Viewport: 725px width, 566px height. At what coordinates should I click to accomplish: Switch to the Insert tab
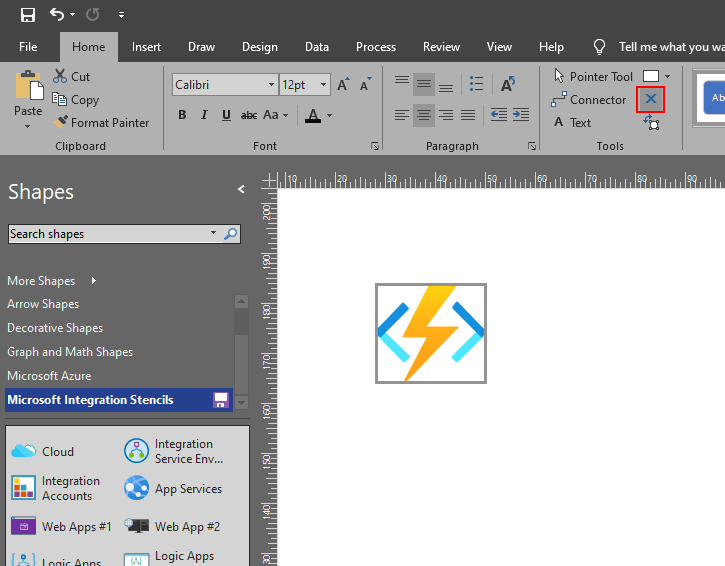tap(146, 47)
